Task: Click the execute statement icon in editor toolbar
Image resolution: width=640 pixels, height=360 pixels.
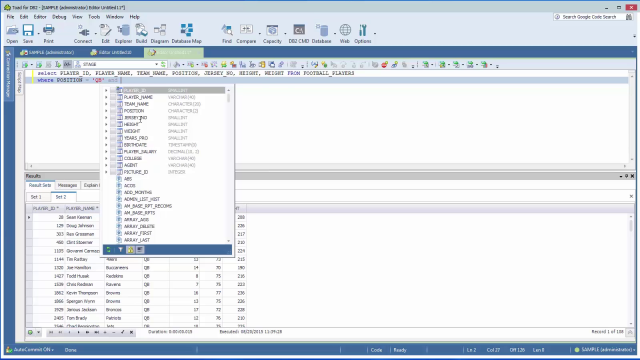Action: 25,64
